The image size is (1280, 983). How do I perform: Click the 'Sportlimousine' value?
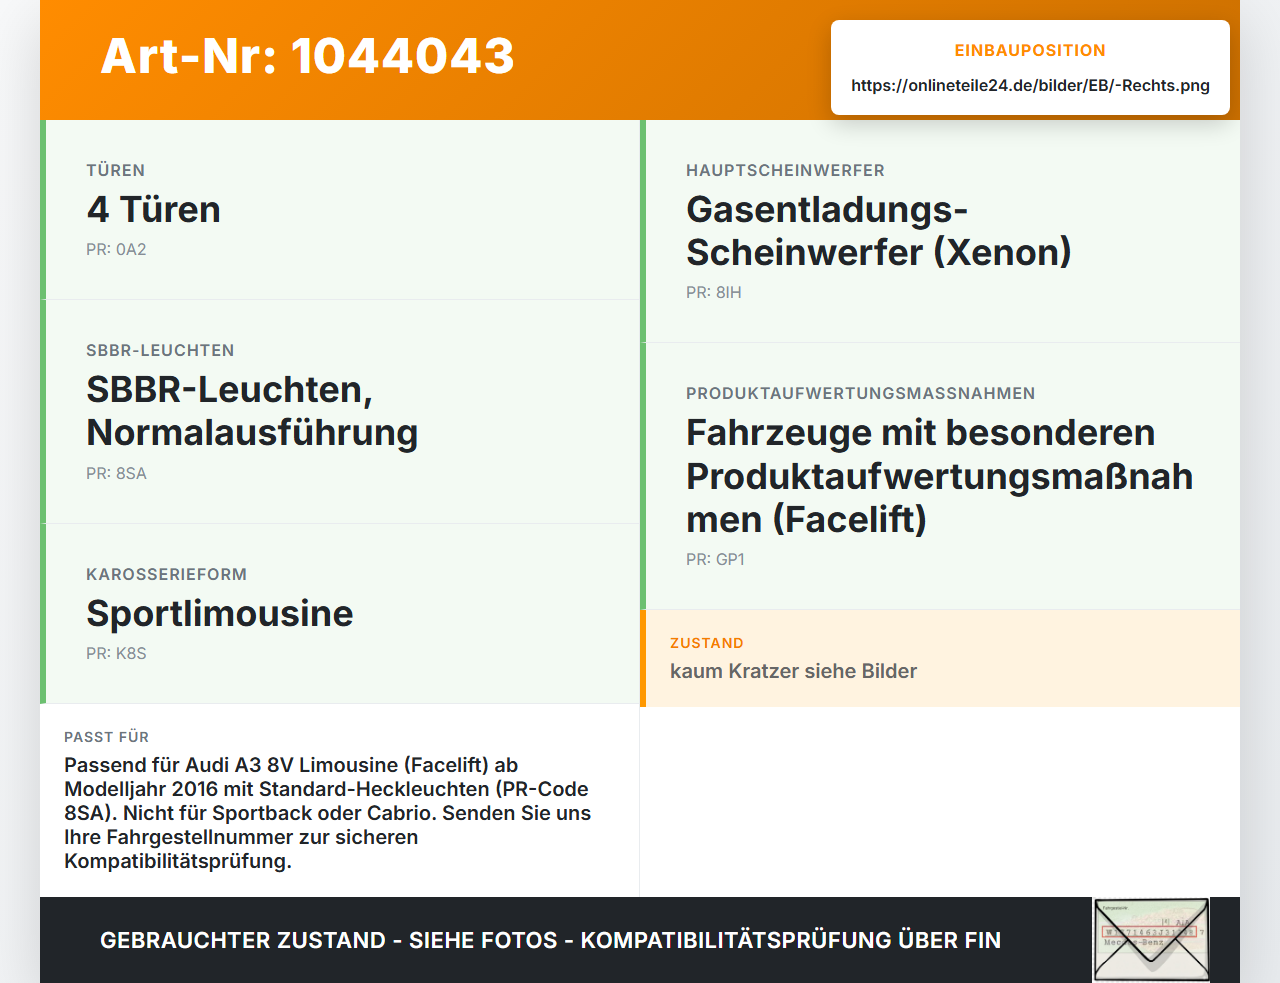point(219,614)
